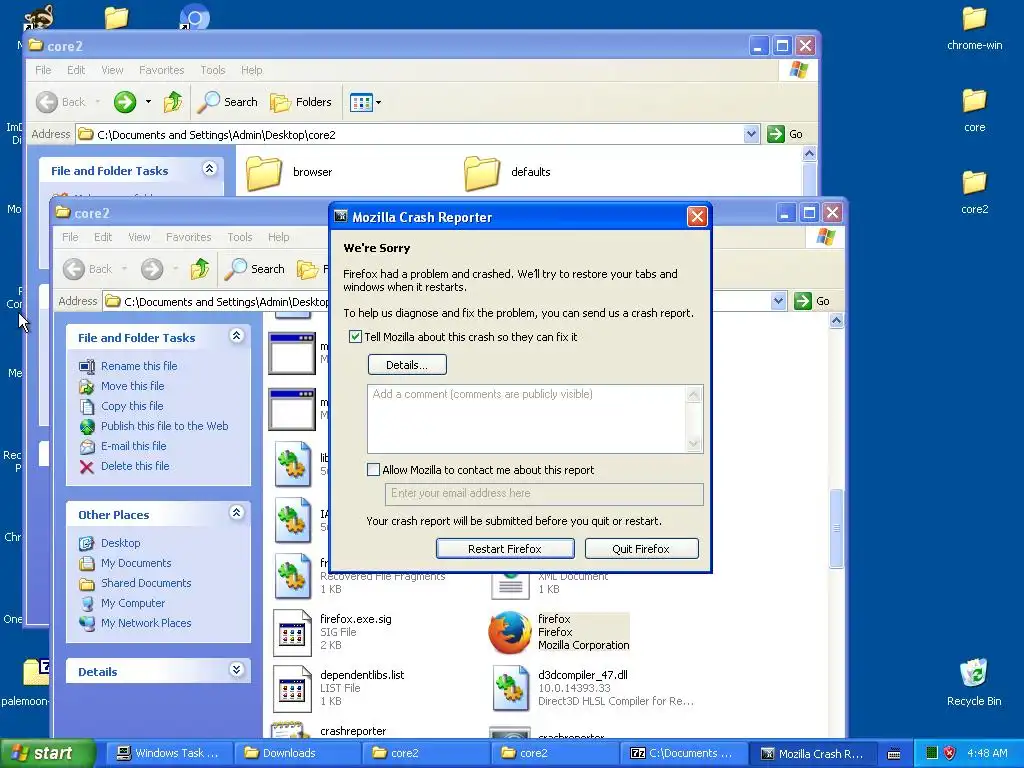Check 'Allow Mozilla to contact me' box
The height and width of the screenshot is (768, 1024).
pyautogui.click(x=374, y=470)
